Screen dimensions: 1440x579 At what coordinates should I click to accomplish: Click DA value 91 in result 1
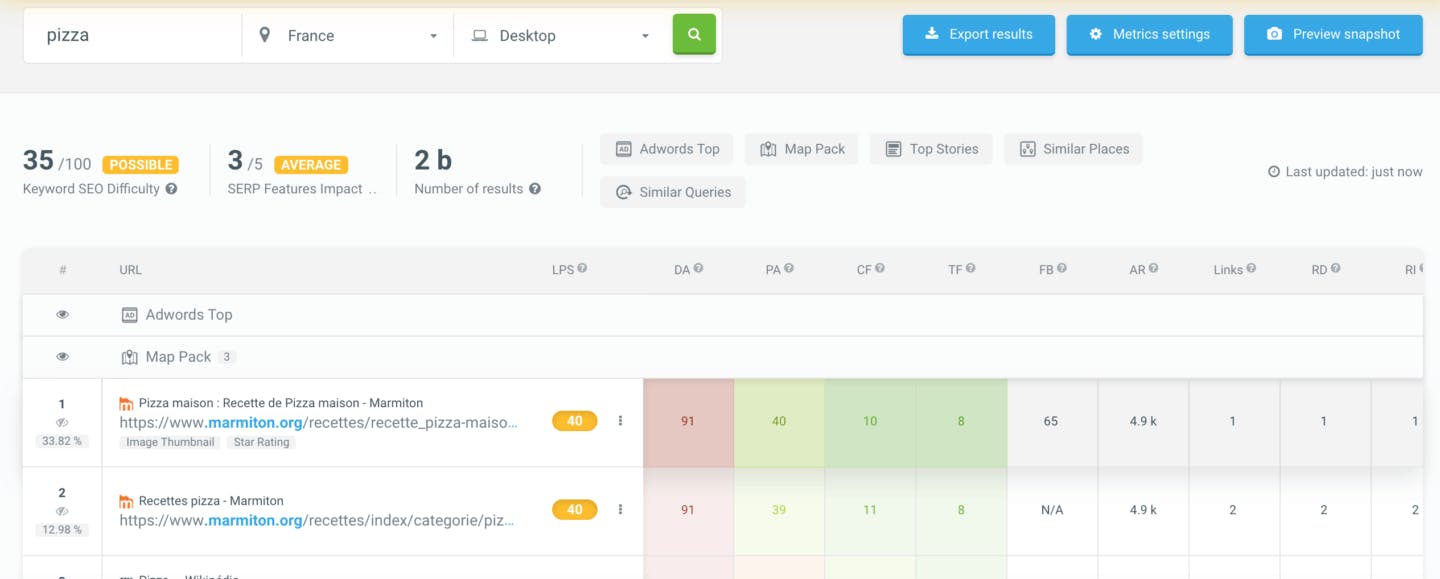[688, 421]
